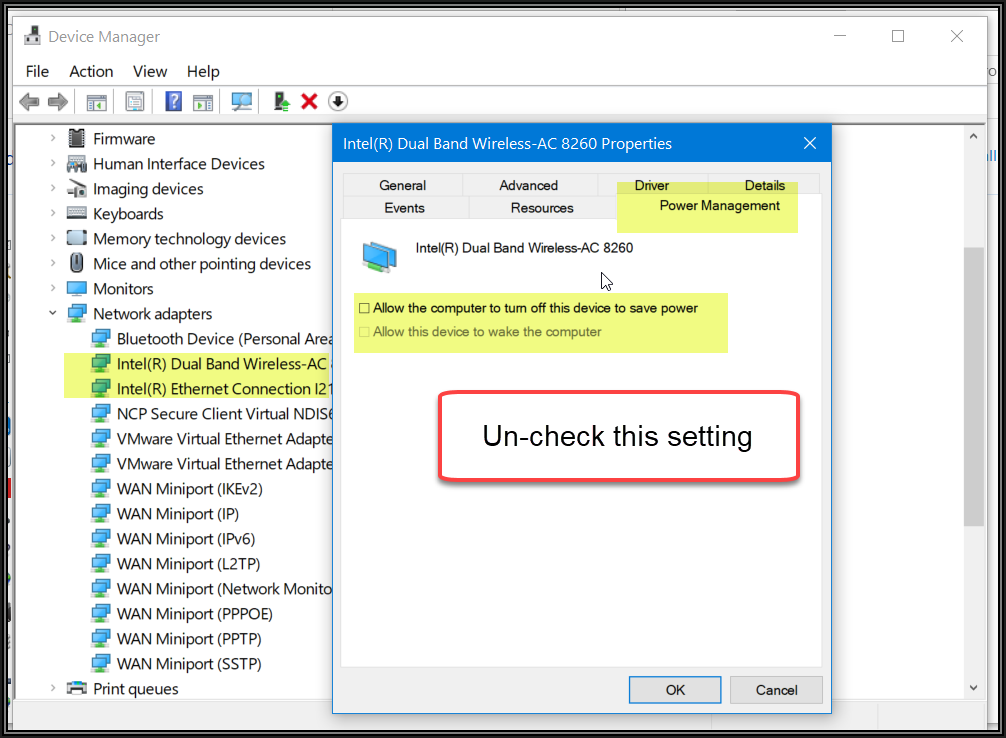Open the View menu
Viewport: 1006px width, 738px height.
(x=150, y=71)
